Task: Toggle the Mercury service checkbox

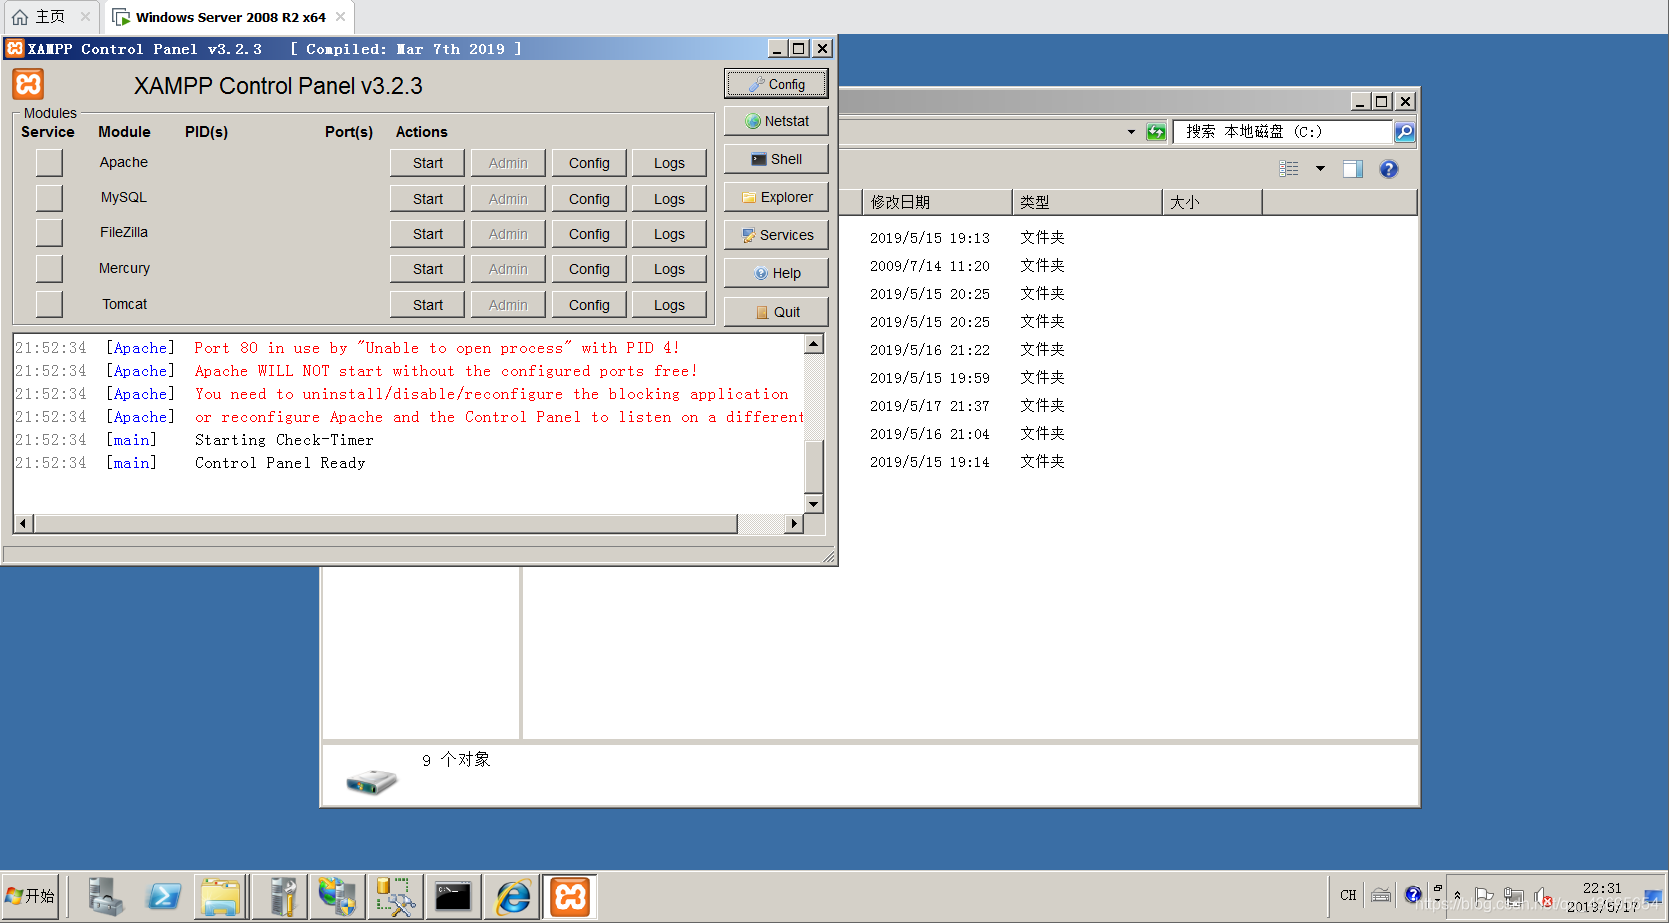Action: 49,269
